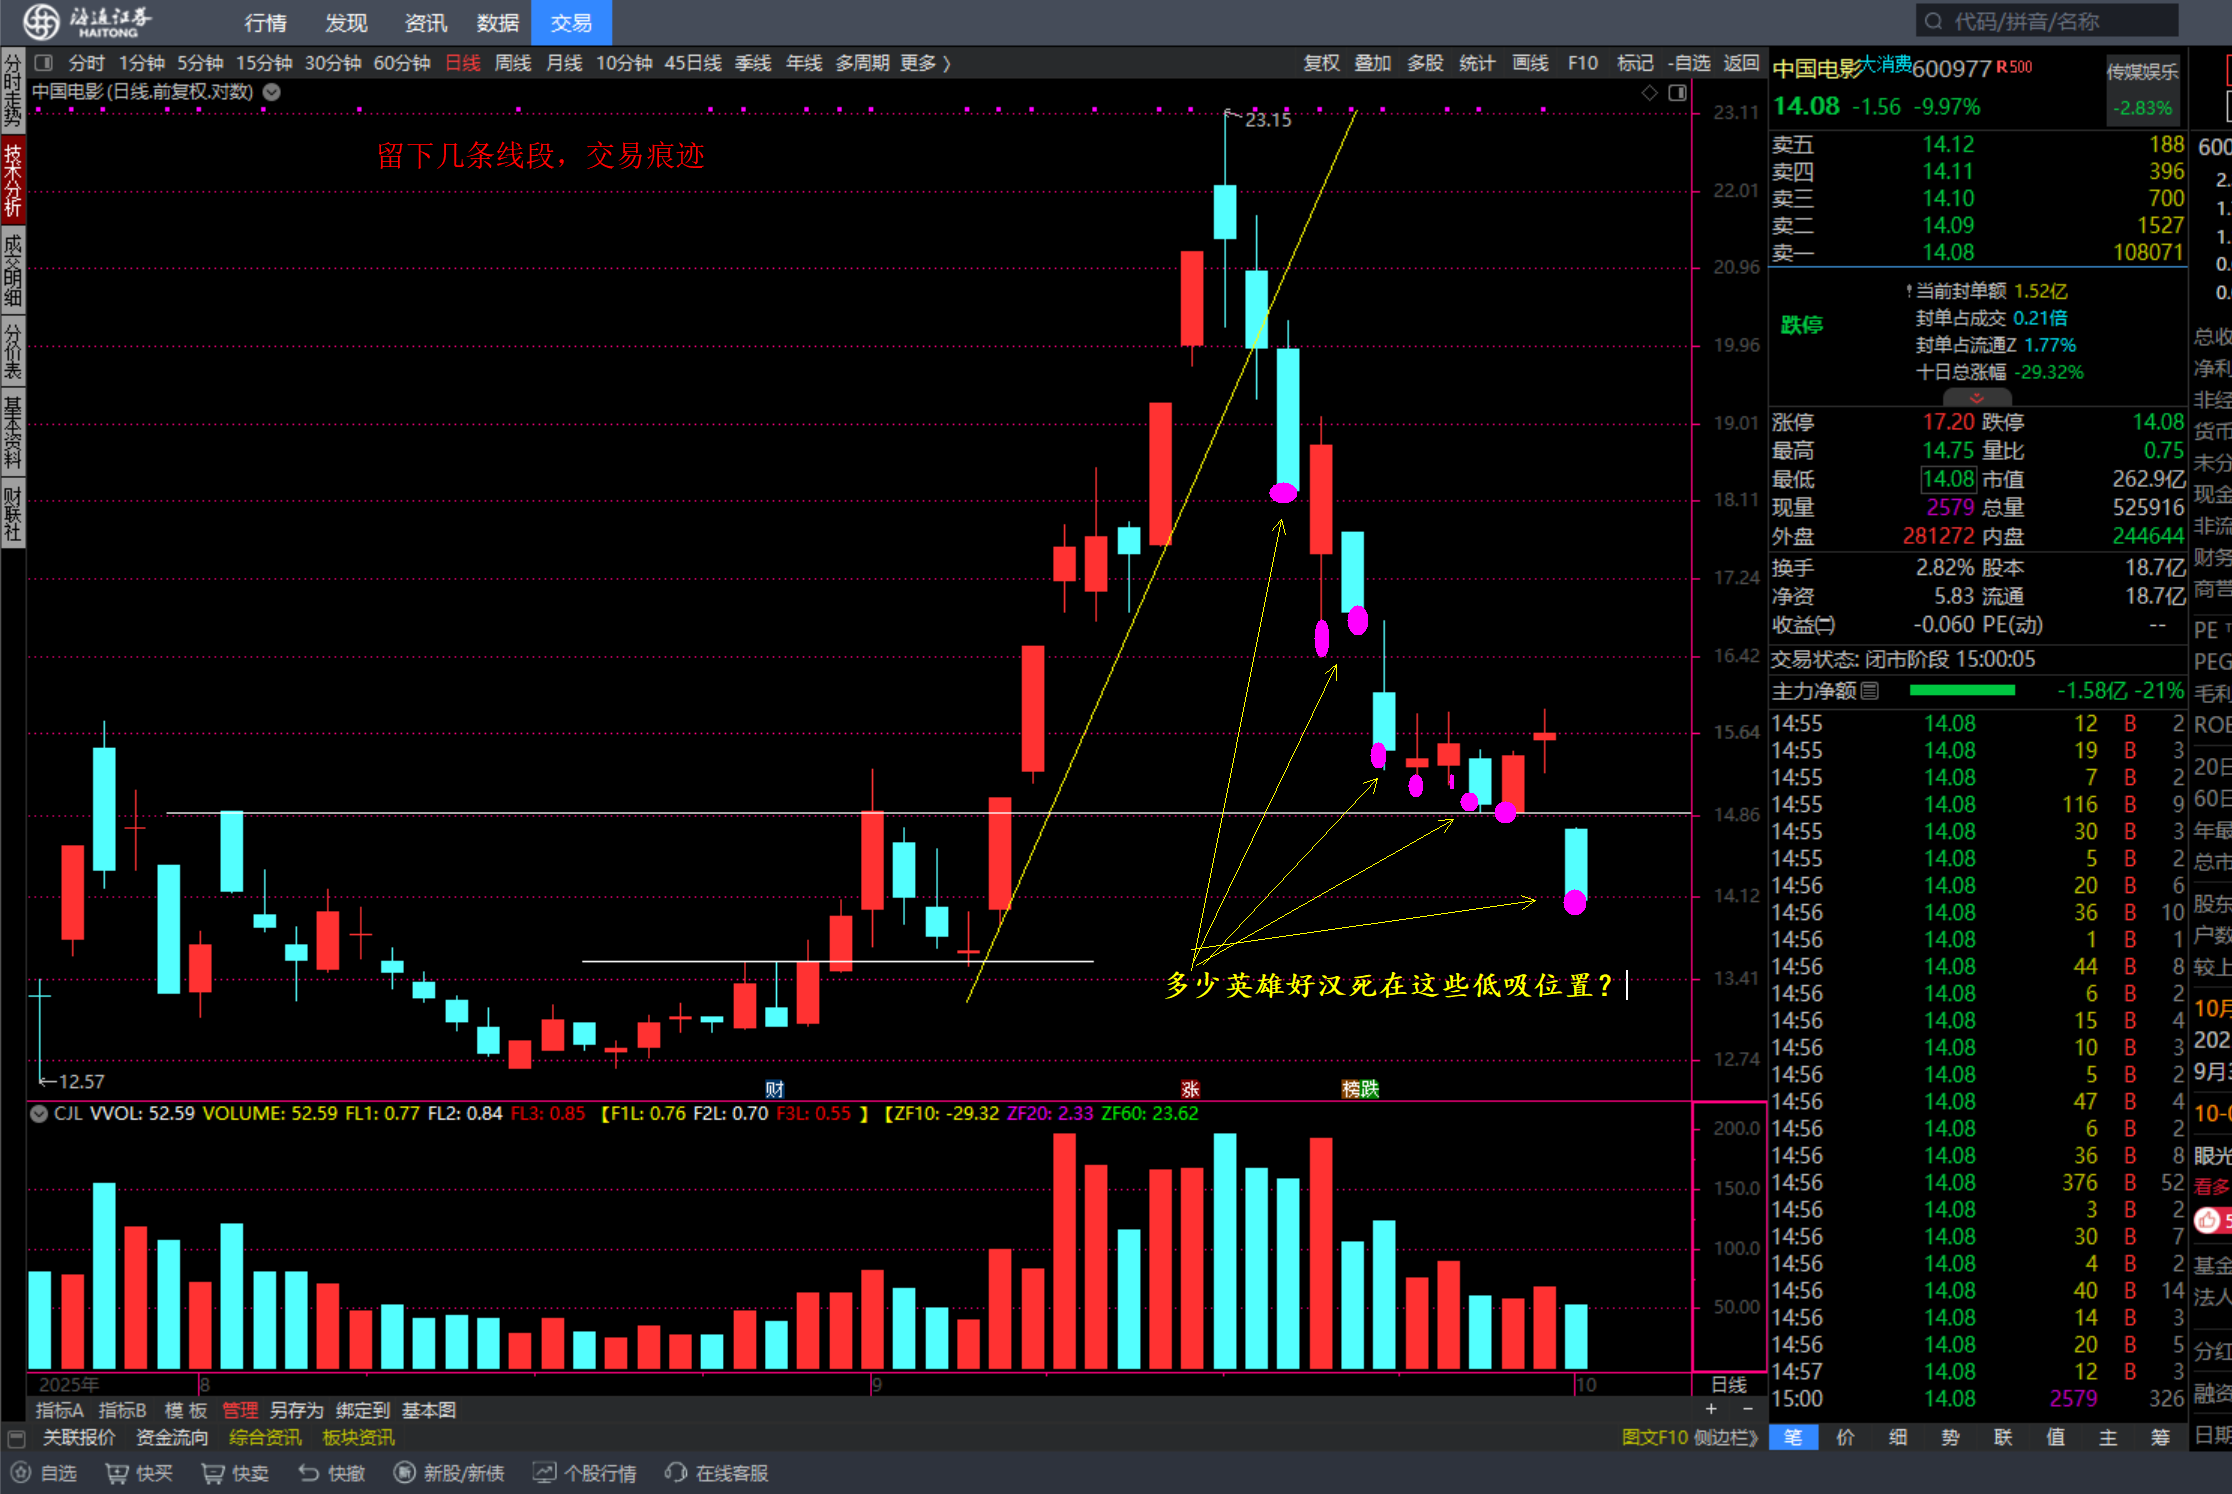Click the green 主力净额 flow bar
The width and height of the screenshot is (2232, 1494).
click(x=1962, y=690)
